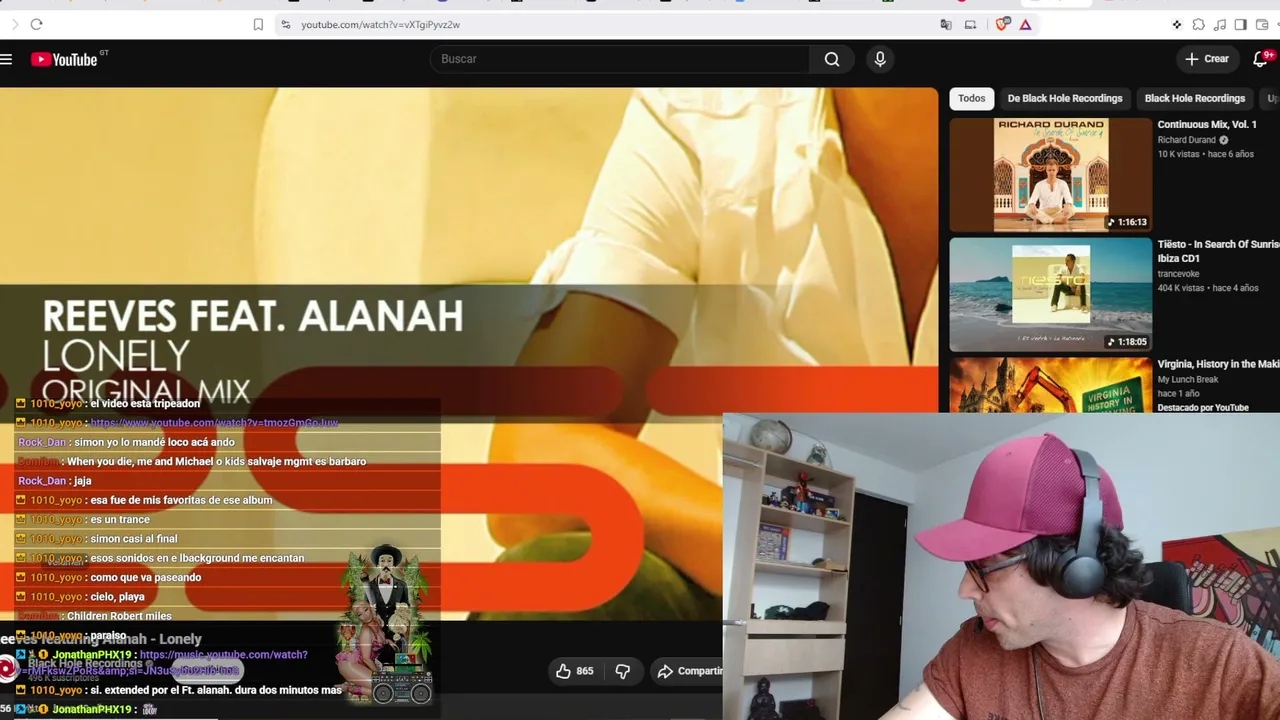Screen dimensions: 1280x720
Task: Open site settings icon in address bar
Action: click(x=285, y=24)
